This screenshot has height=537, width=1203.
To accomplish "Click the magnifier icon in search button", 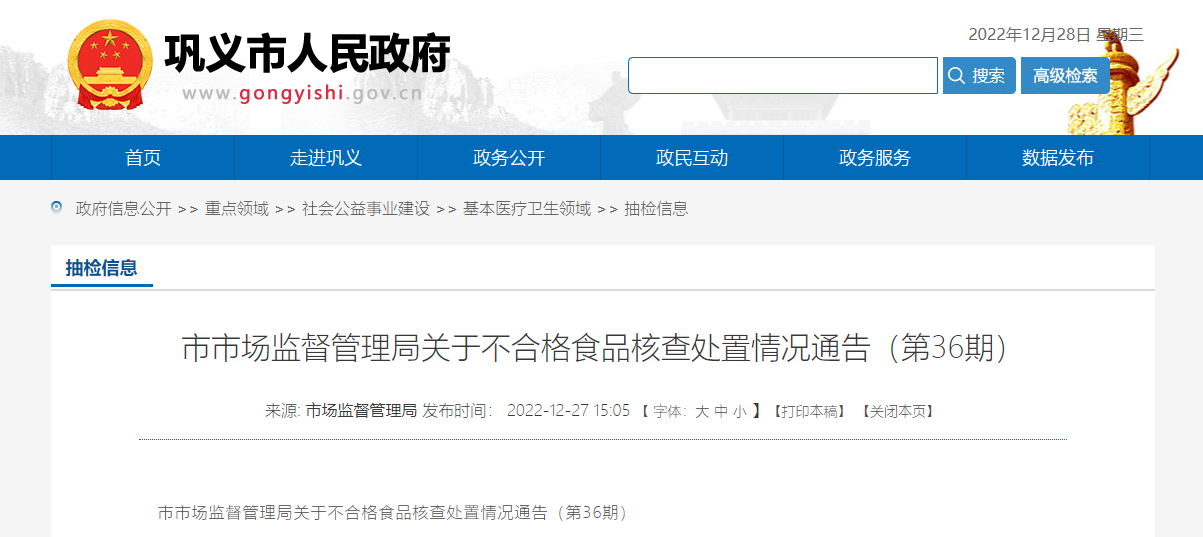I will pyautogui.click(x=957, y=76).
